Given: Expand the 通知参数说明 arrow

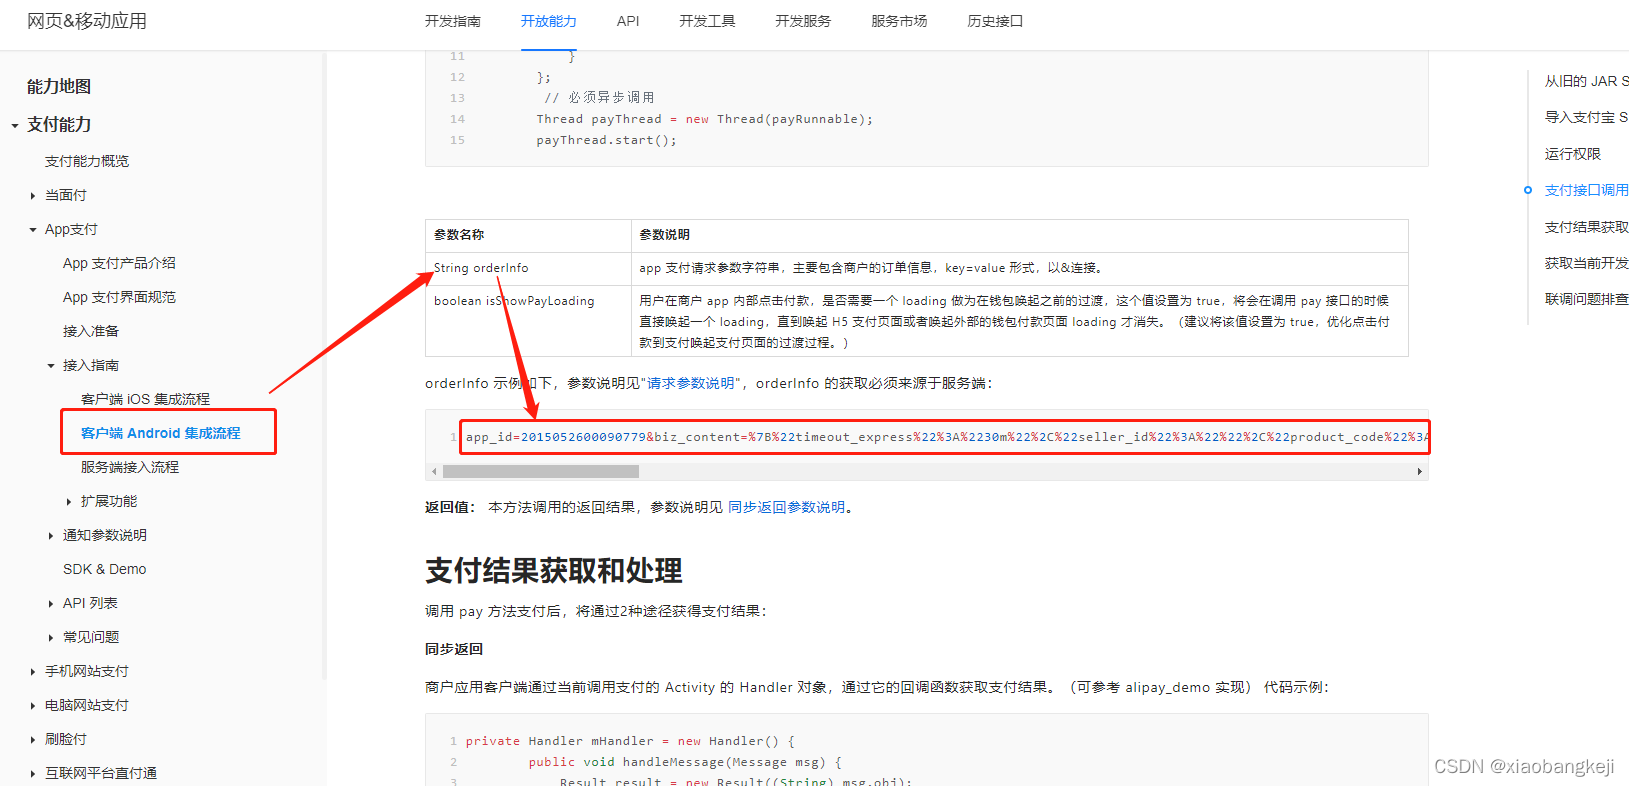Looking at the screenshot, I should tap(51, 536).
